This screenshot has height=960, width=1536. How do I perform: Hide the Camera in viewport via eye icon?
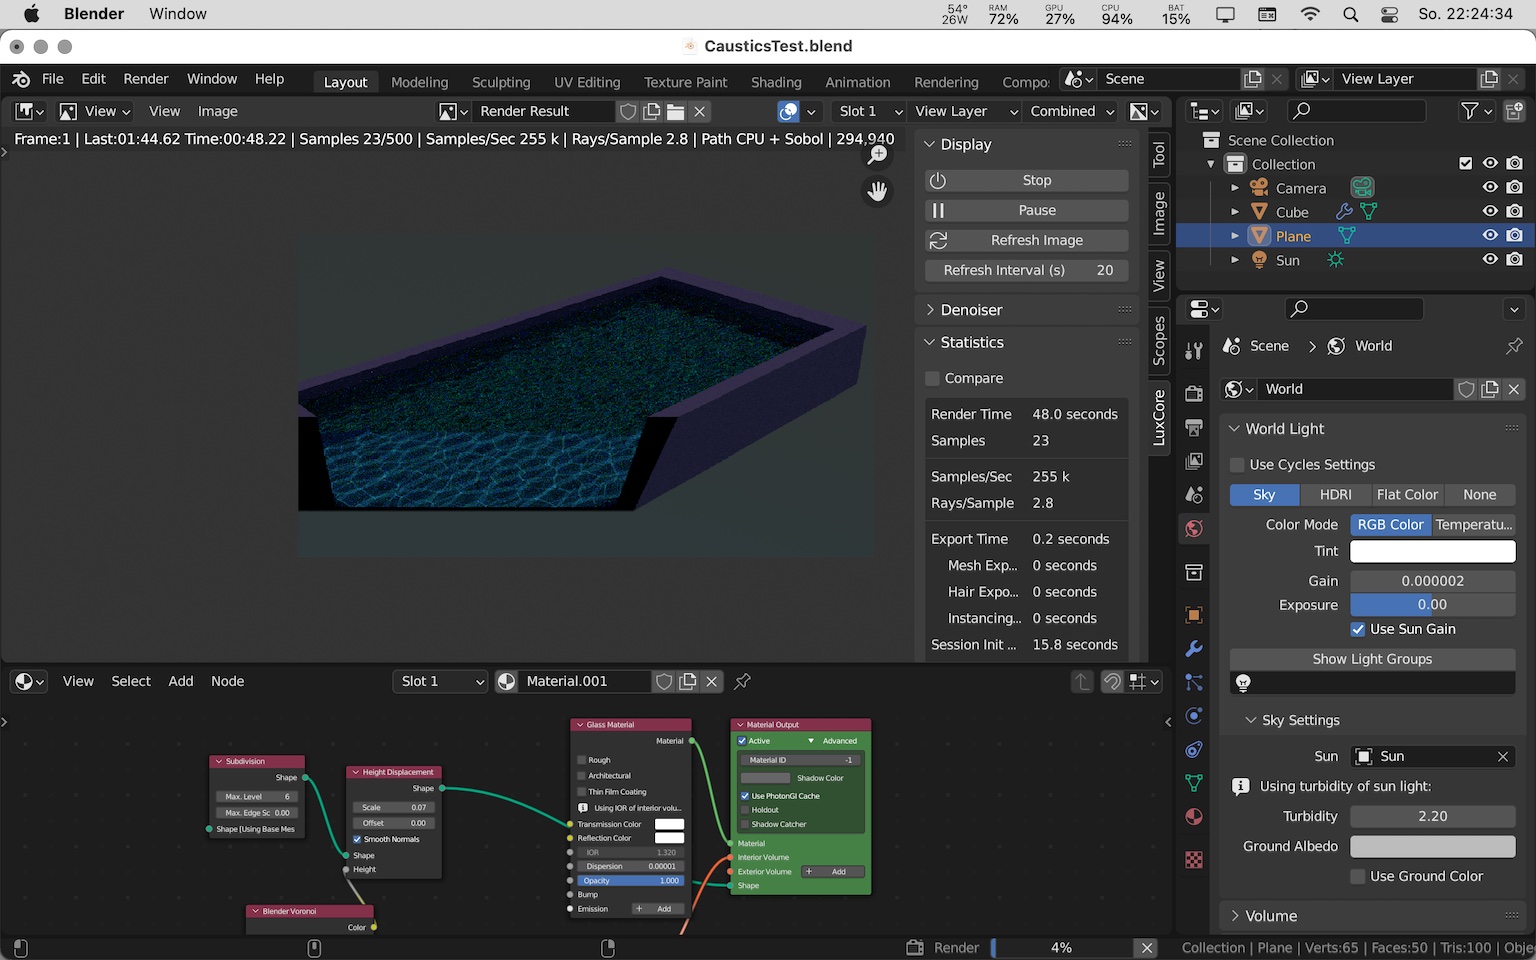(x=1490, y=188)
